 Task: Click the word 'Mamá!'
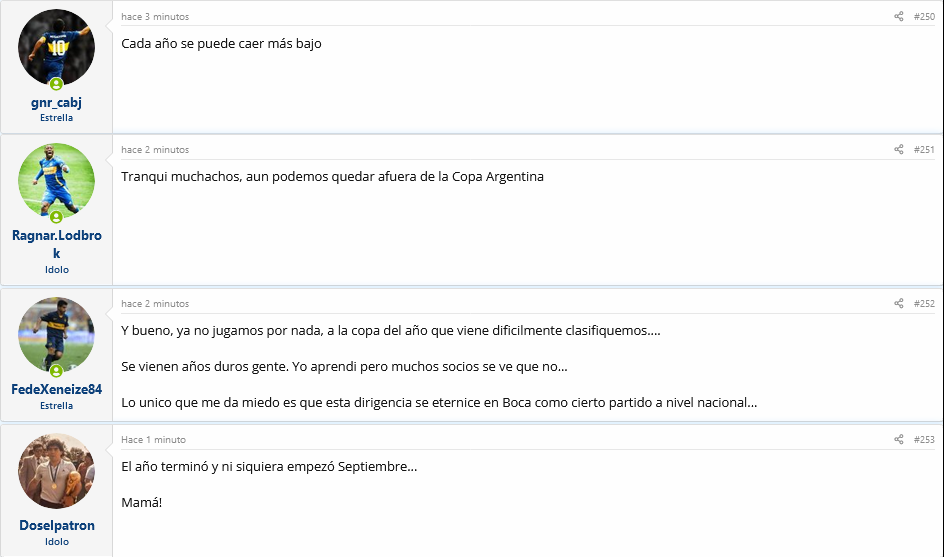pos(141,502)
